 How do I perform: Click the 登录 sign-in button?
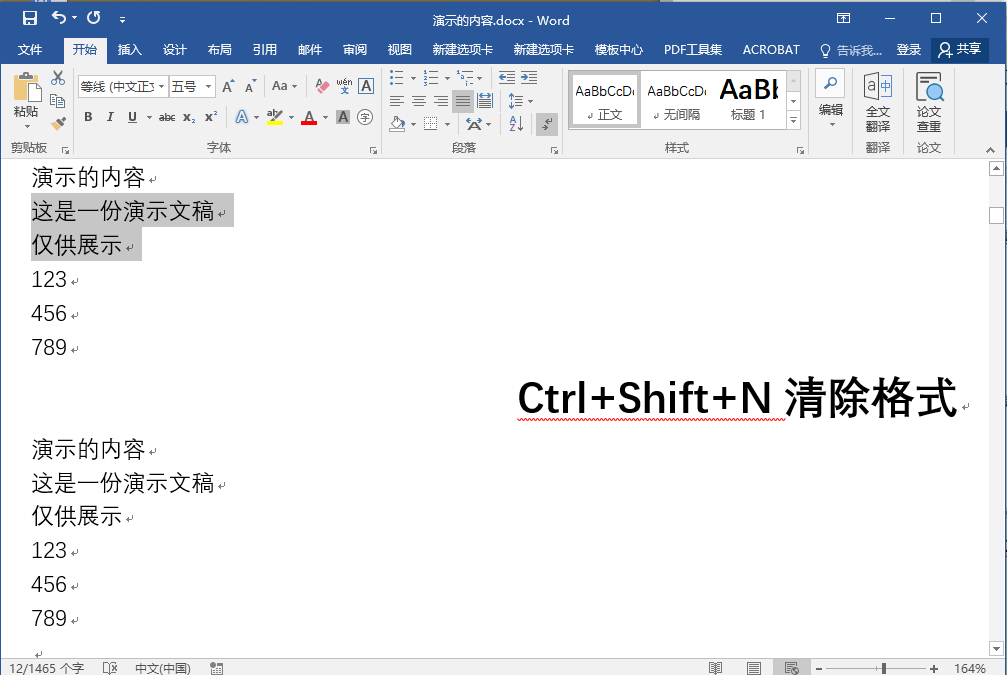pos(908,50)
